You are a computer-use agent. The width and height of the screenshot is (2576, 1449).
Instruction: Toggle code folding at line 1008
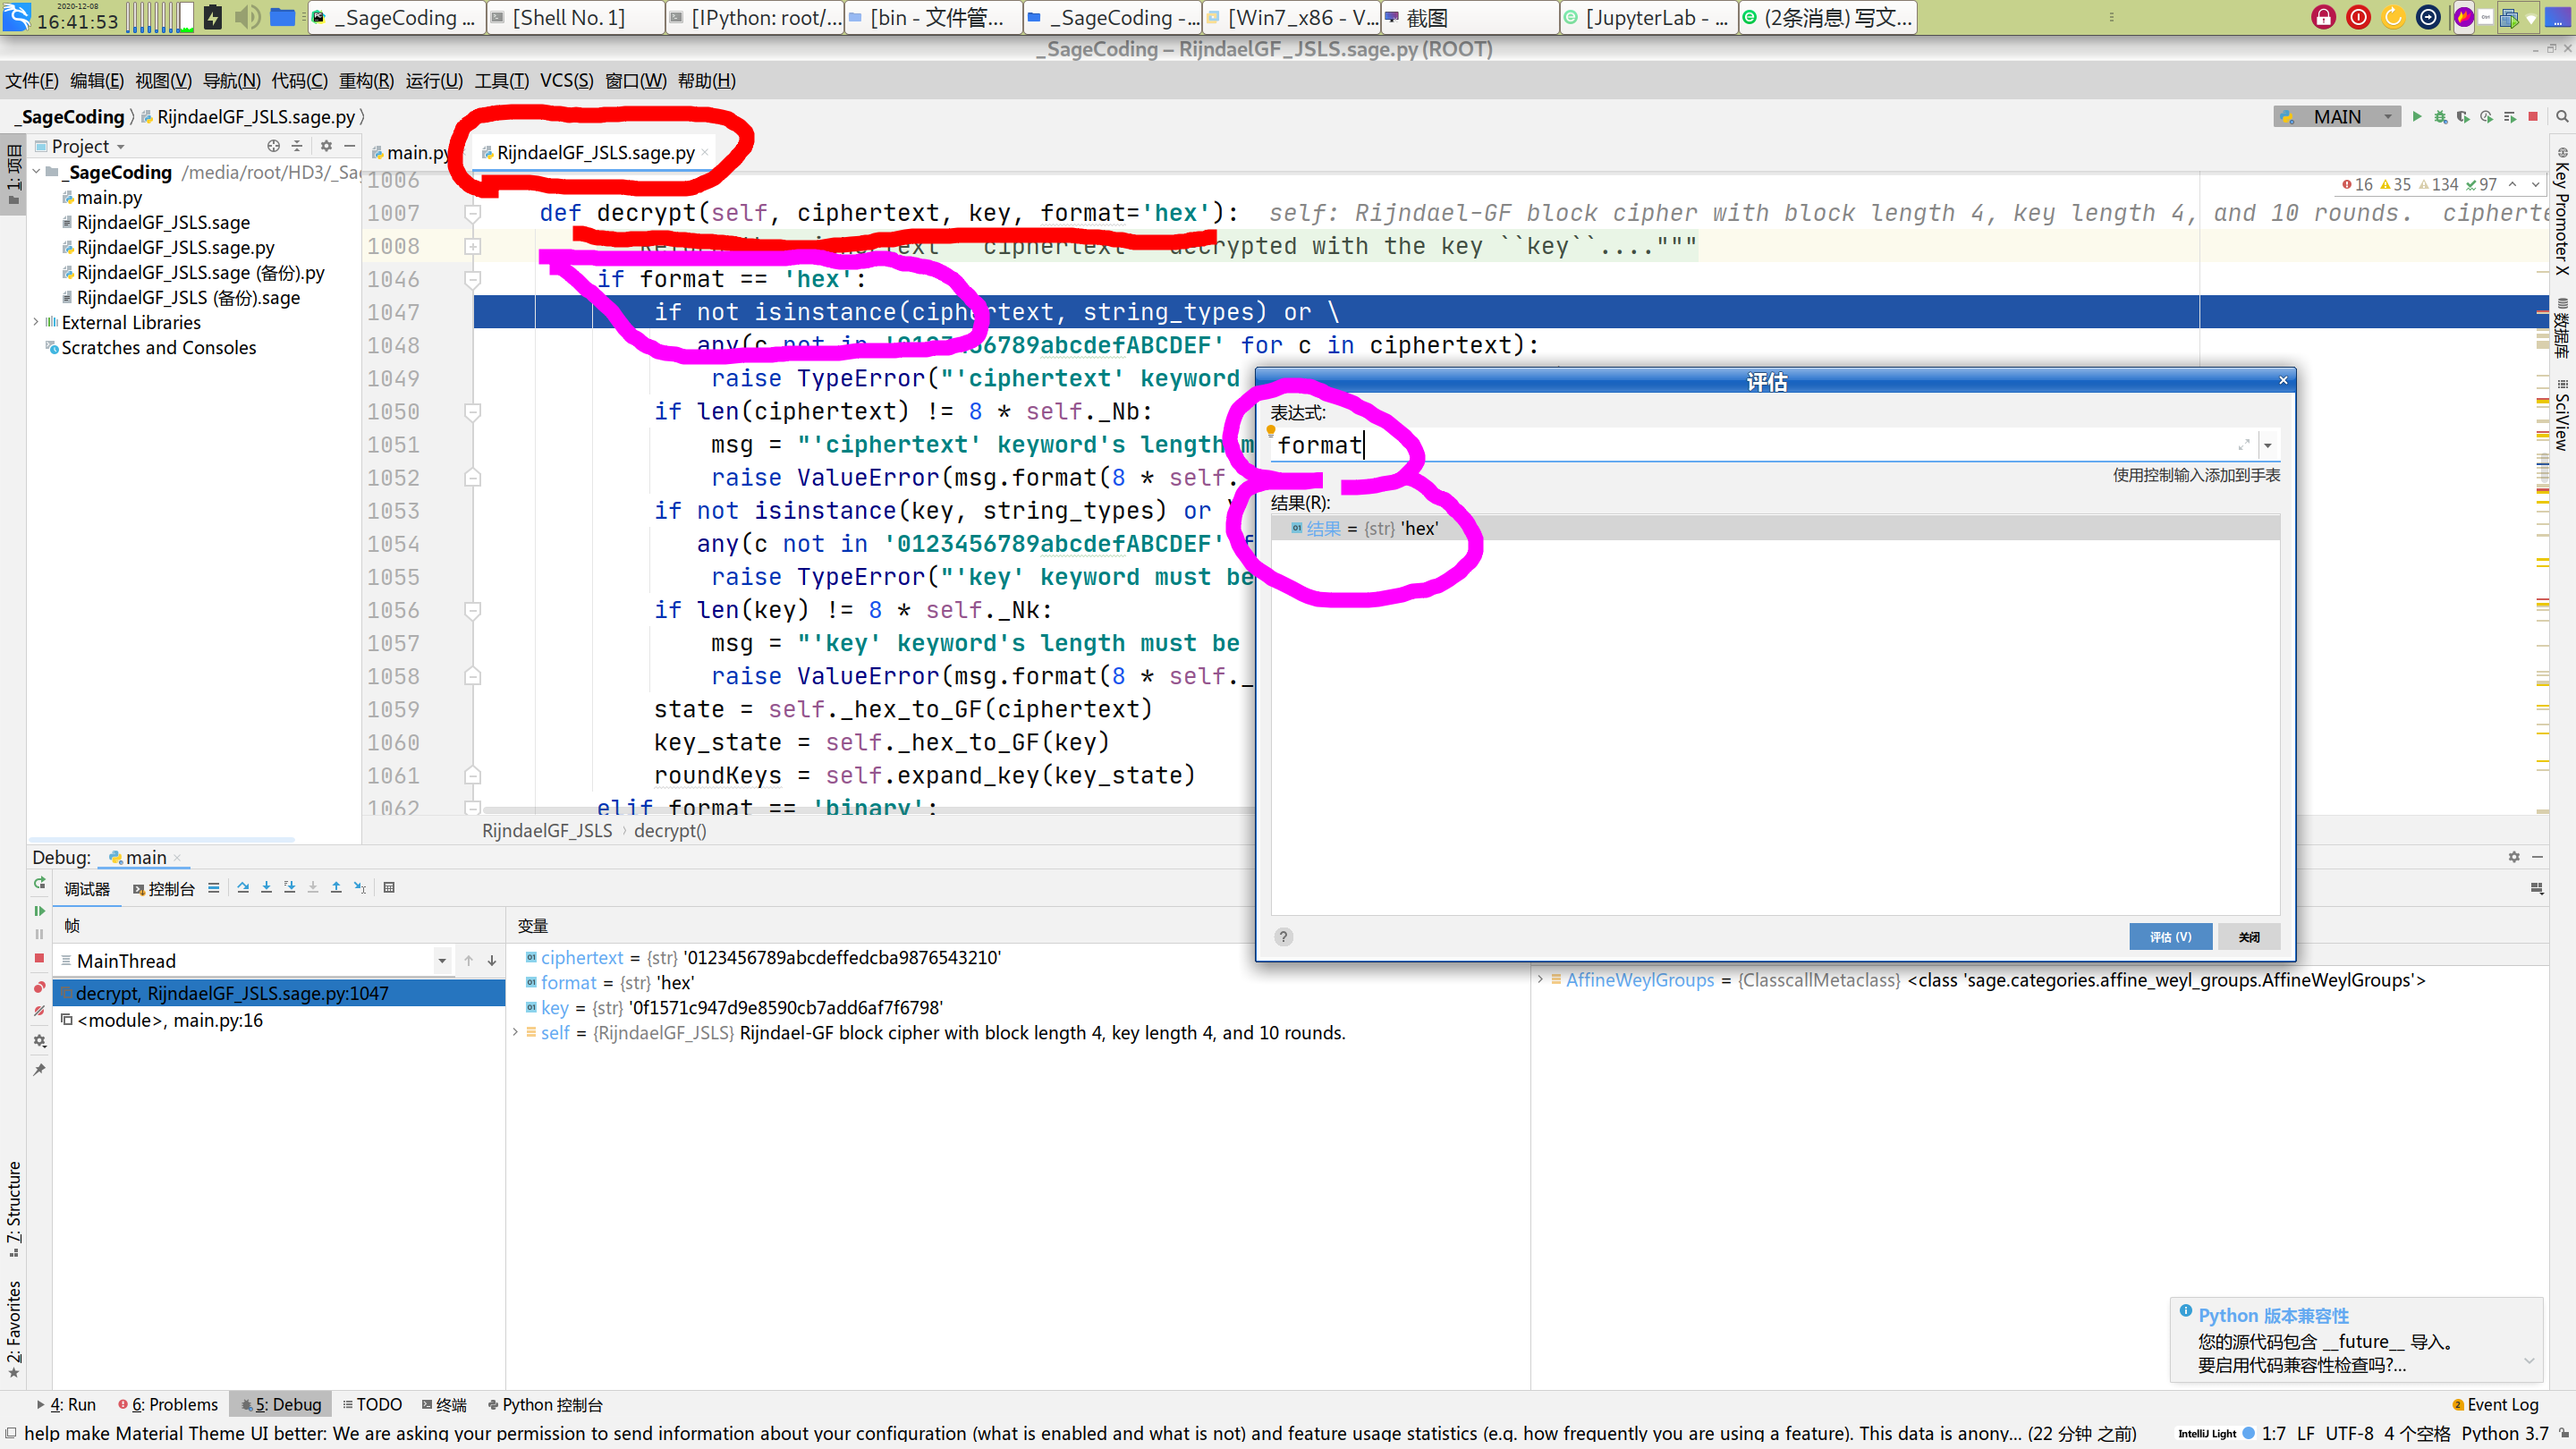pos(473,246)
